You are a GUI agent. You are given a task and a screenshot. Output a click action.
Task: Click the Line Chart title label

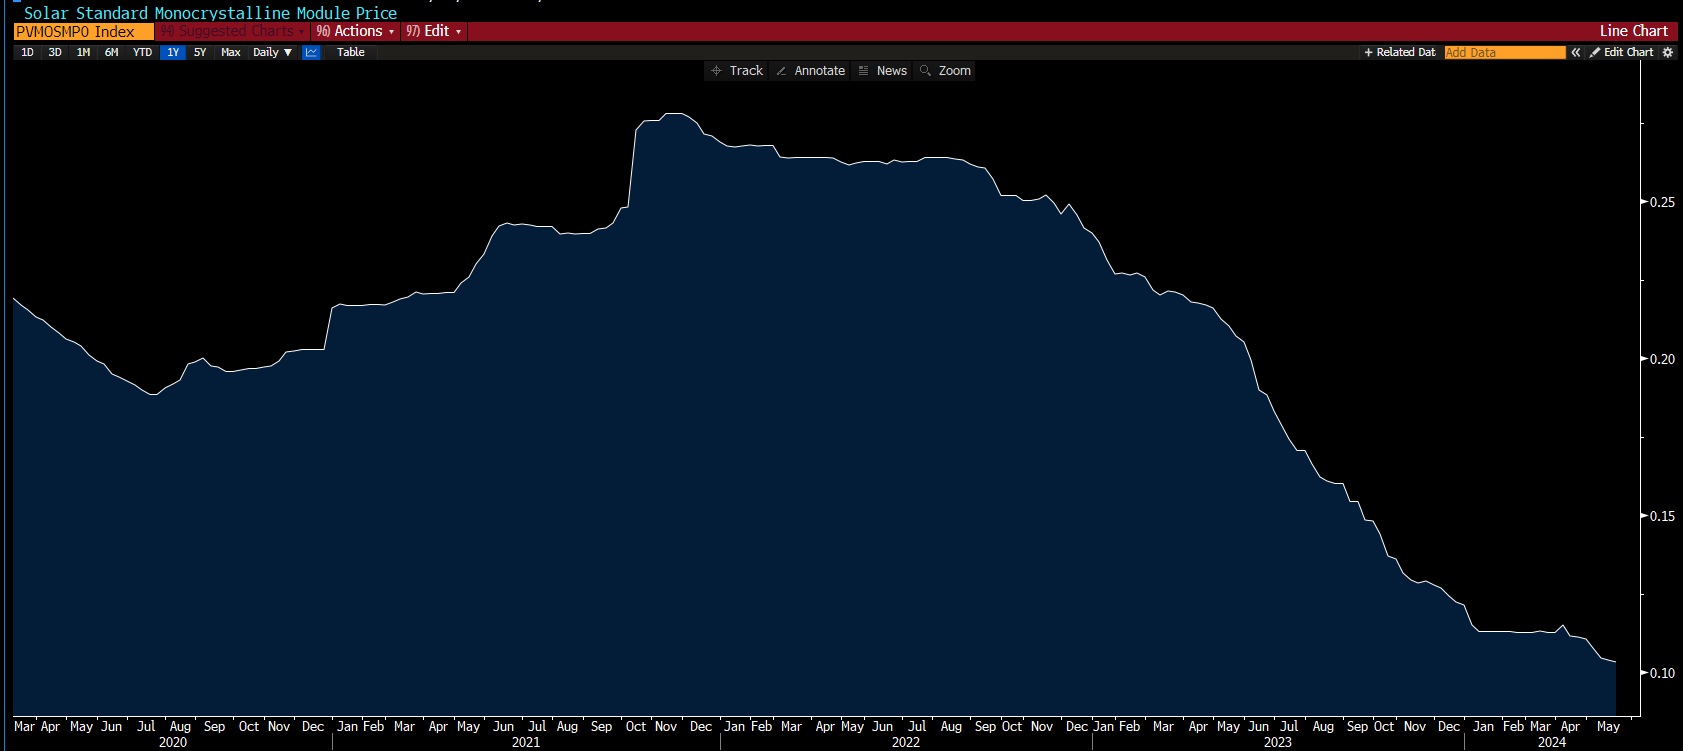[x=1634, y=31]
